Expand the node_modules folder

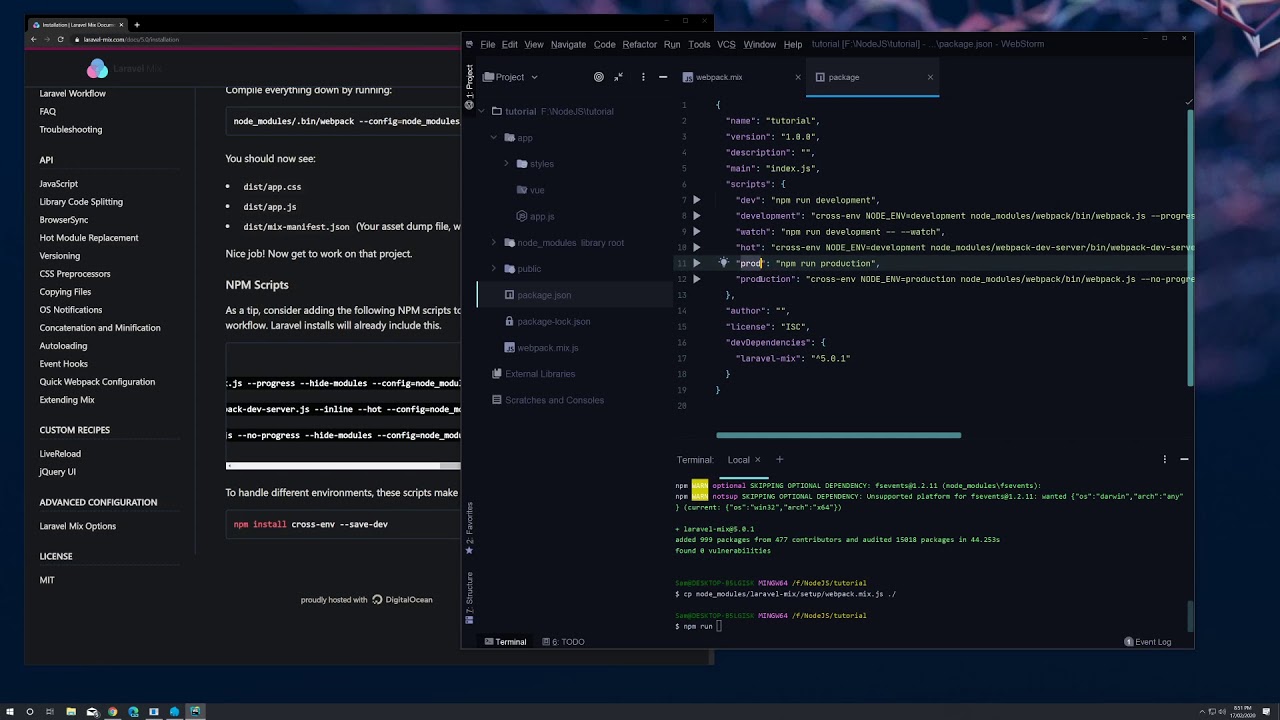(x=493, y=242)
